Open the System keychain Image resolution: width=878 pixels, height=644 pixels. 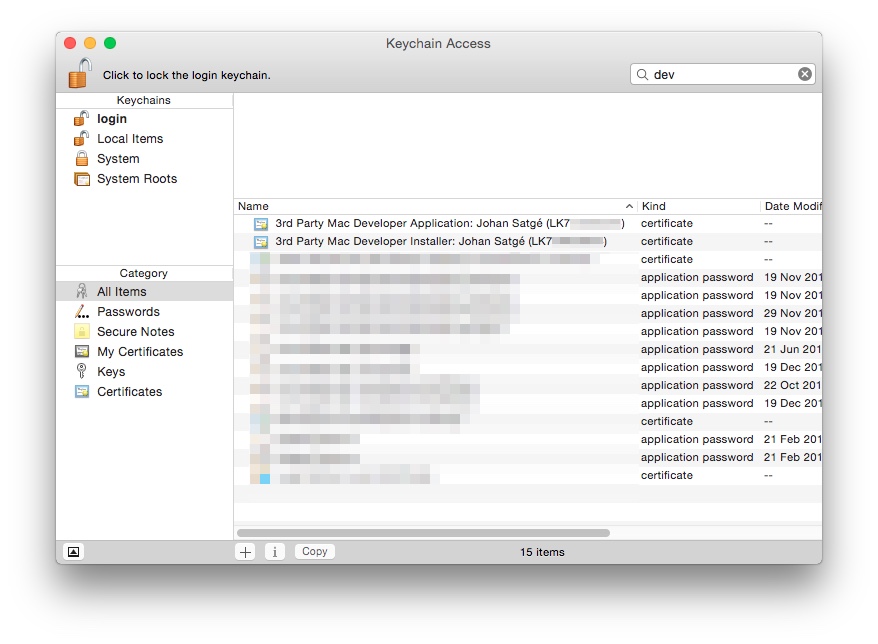click(x=118, y=159)
